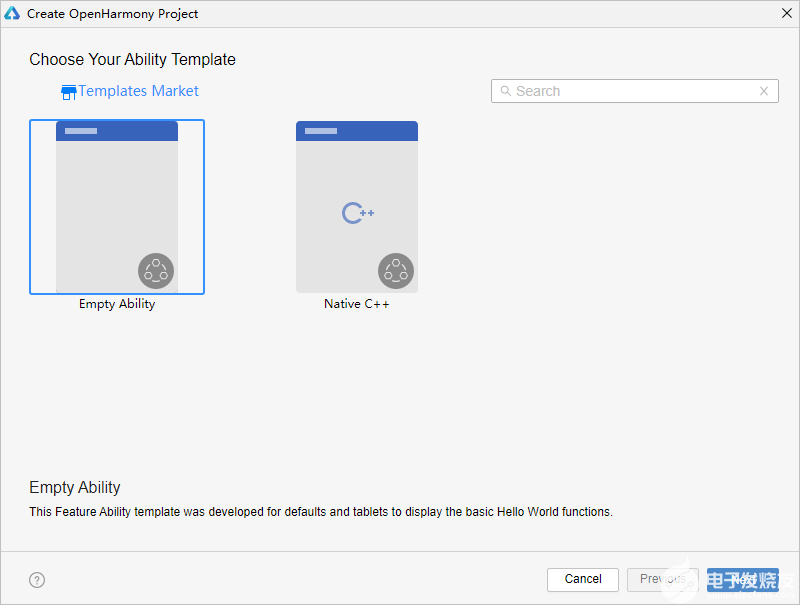The height and width of the screenshot is (605, 800).
Task: Click the magnifier icon in the search box
Action: pyautogui.click(x=505, y=91)
